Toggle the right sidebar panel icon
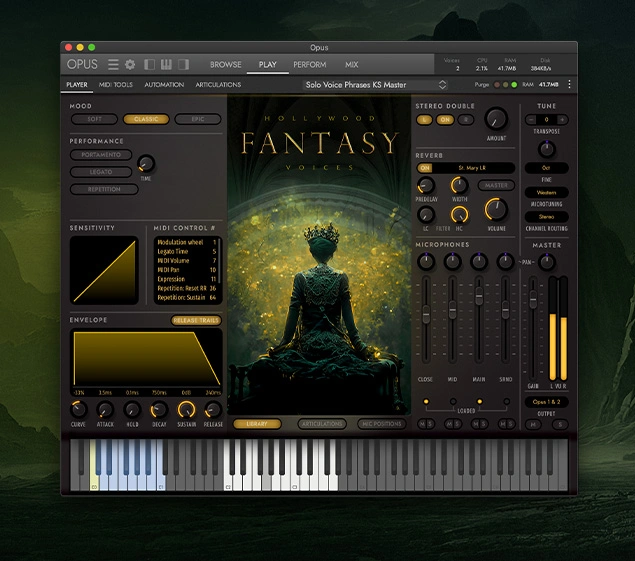 point(183,64)
